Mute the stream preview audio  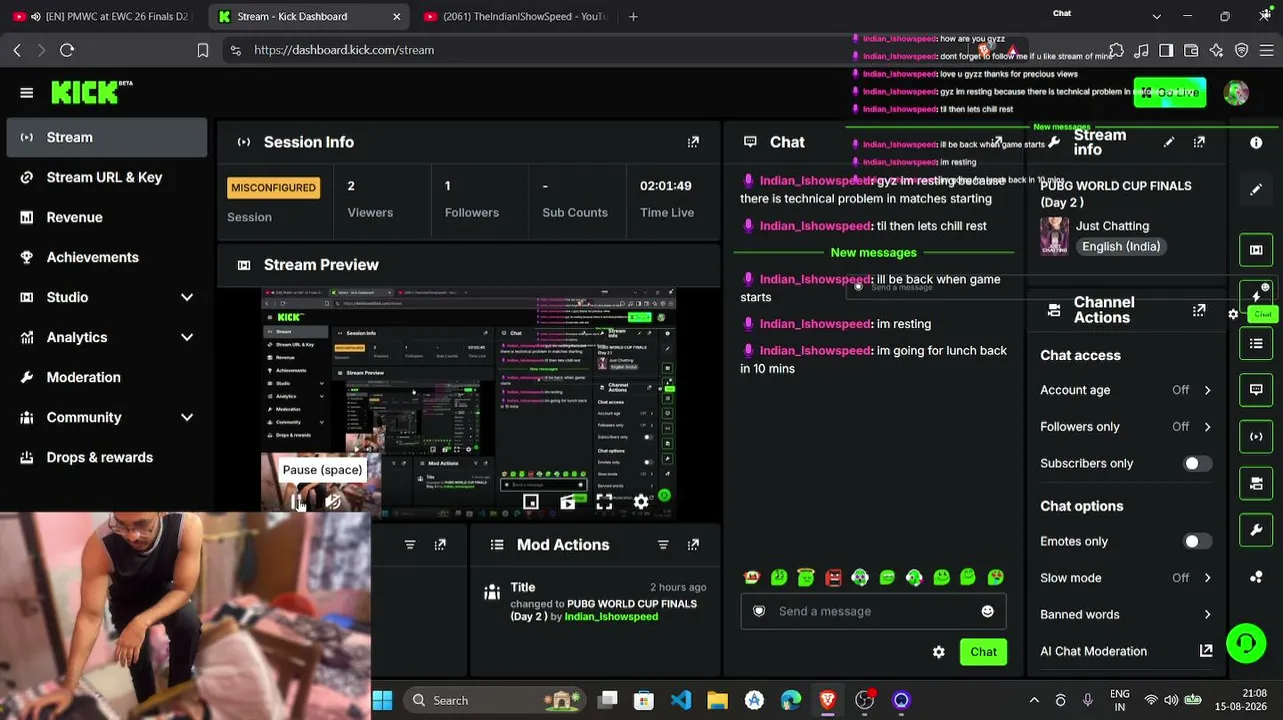pyautogui.click(x=333, y=502)
